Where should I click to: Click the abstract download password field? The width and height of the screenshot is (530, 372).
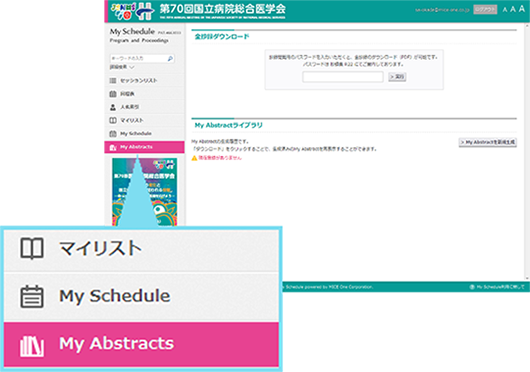coord(343,77)
